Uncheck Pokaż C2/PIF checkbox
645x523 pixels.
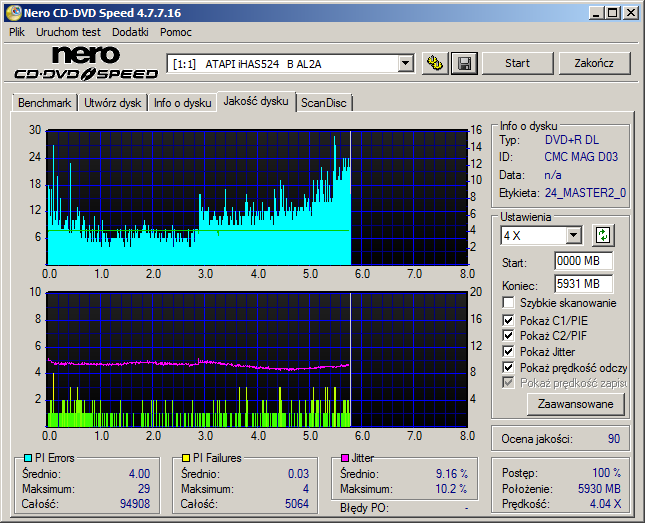(x=508, y=335)
